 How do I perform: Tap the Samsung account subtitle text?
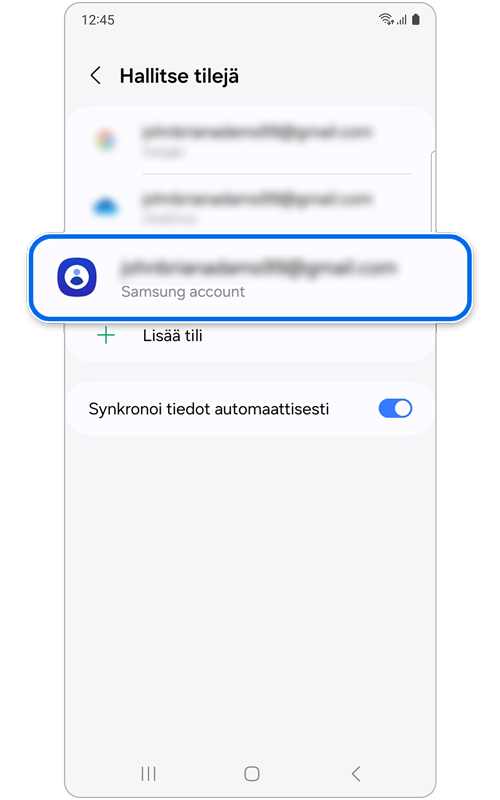183,292
